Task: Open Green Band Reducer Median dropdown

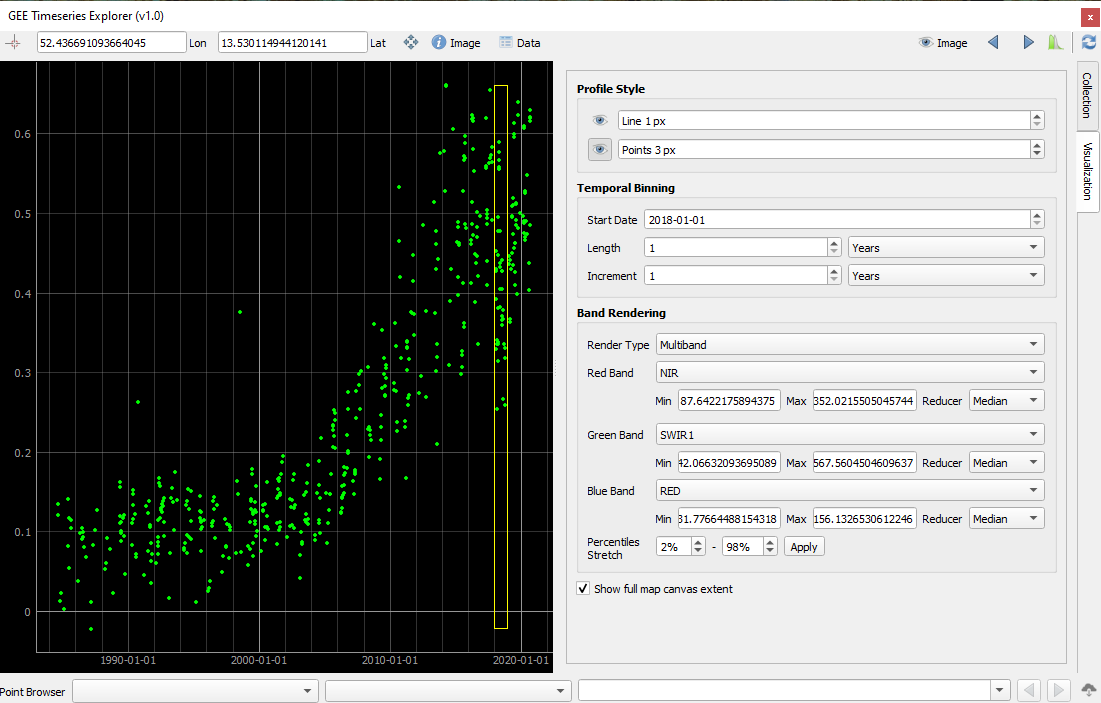Action: [x=1007, y=463]
